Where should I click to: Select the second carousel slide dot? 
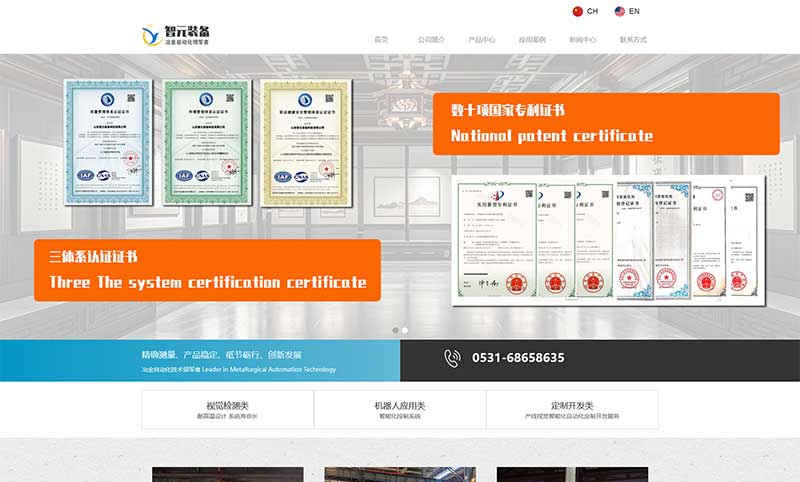click(x=405, y=330)
